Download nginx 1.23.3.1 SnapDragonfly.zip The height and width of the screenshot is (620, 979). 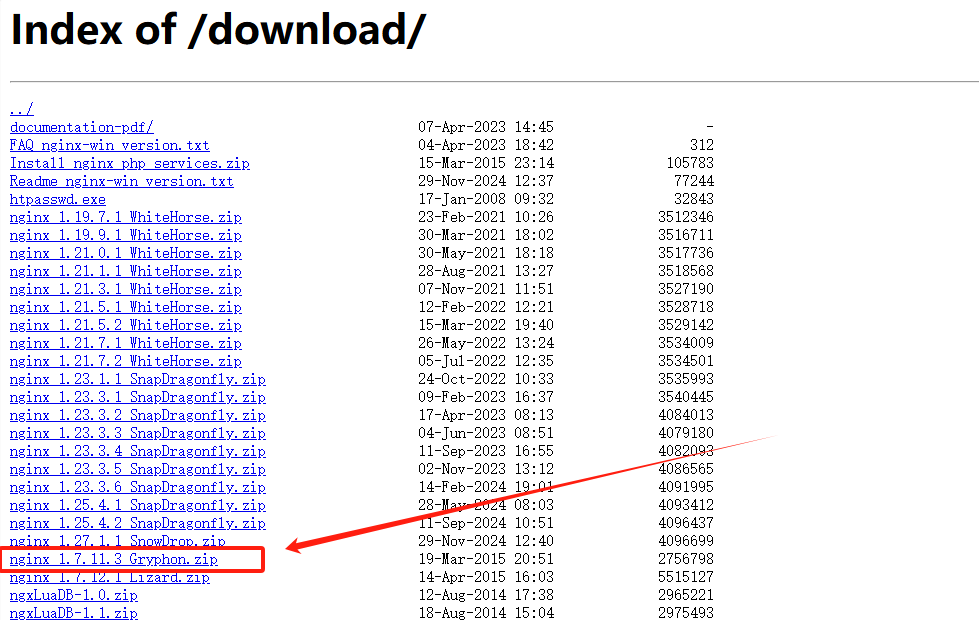138,398
